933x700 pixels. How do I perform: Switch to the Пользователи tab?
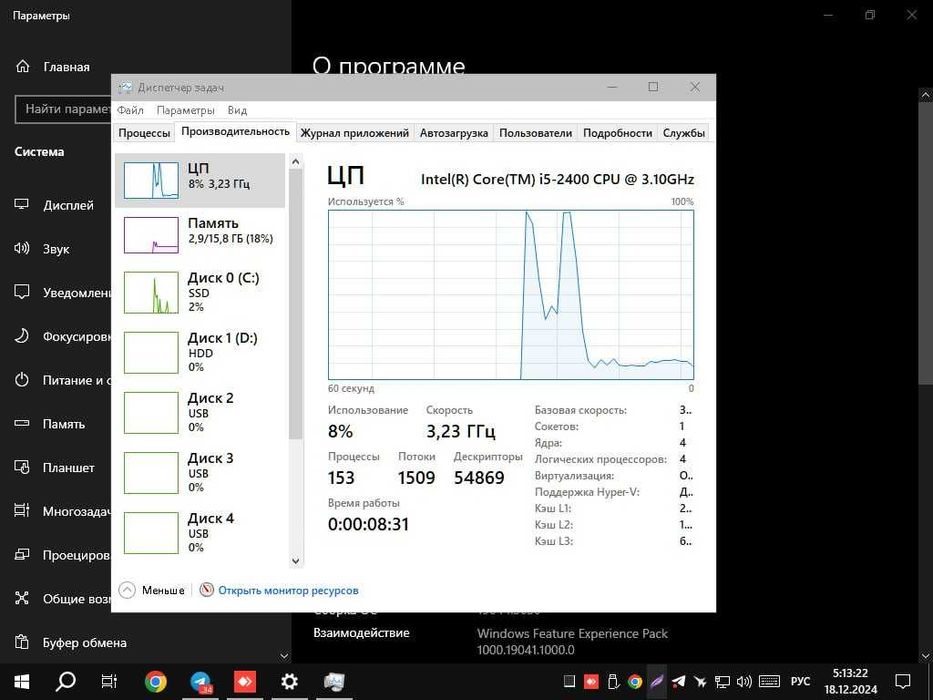(536, 133)
